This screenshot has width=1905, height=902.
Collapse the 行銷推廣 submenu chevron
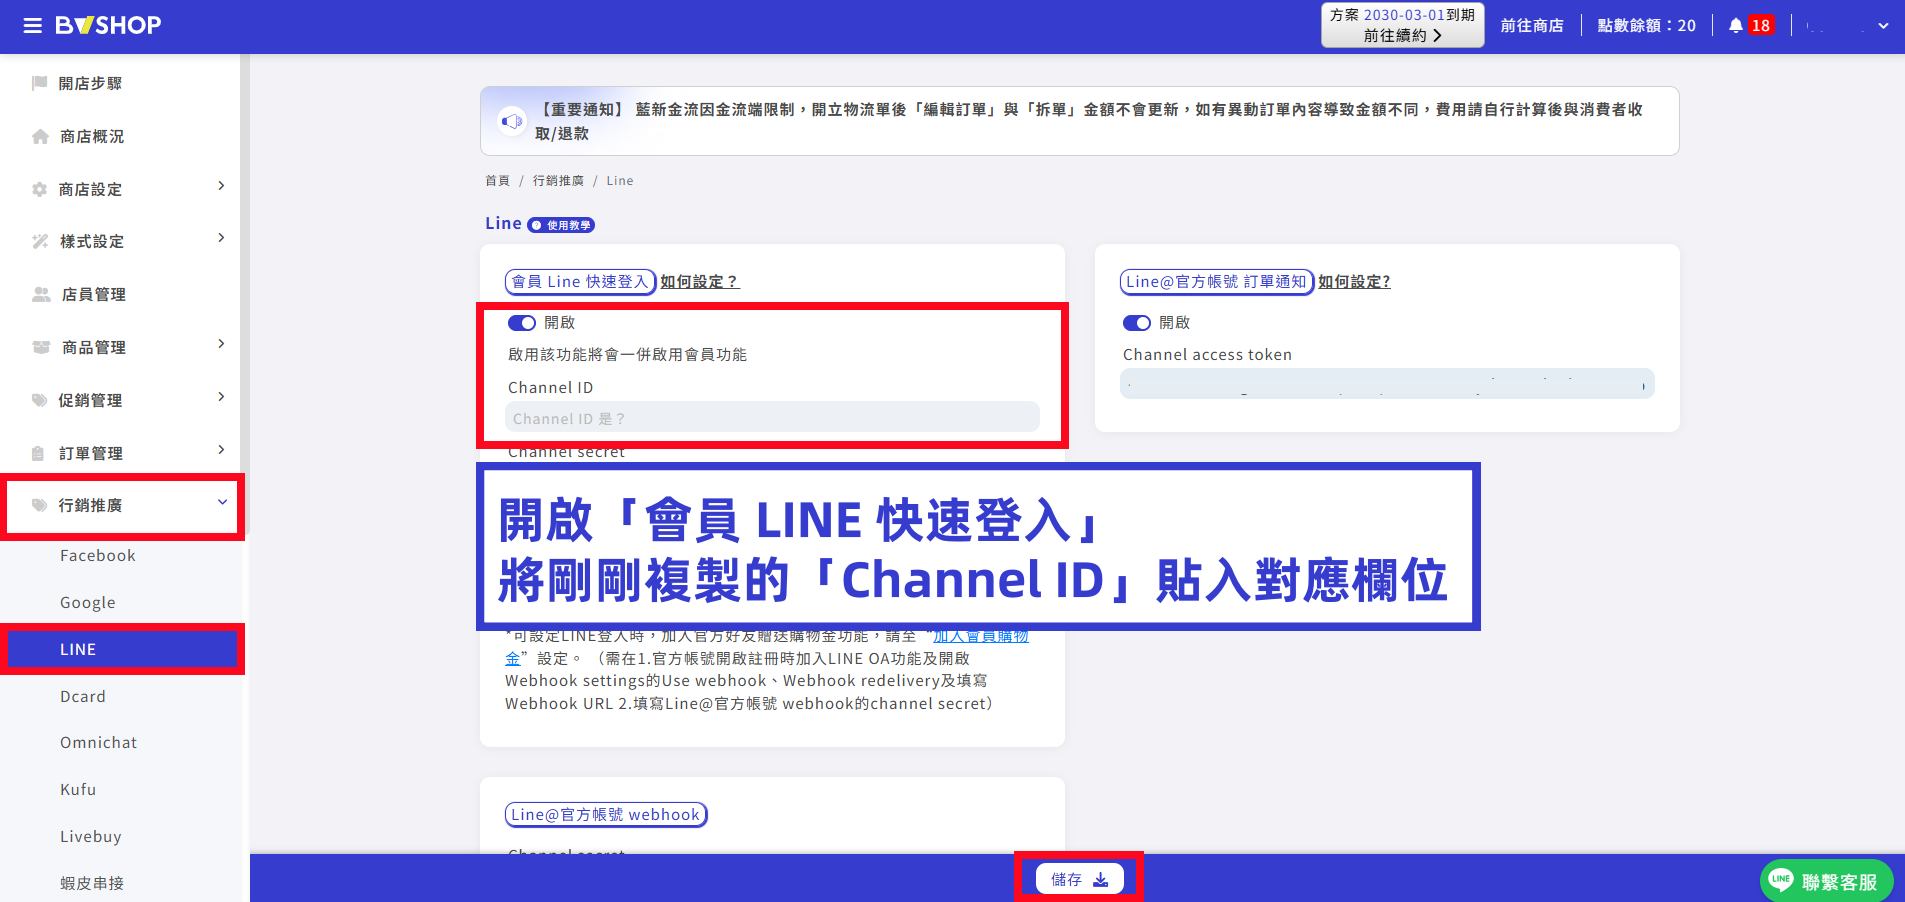pyautogui.click(x=222, y=502)
